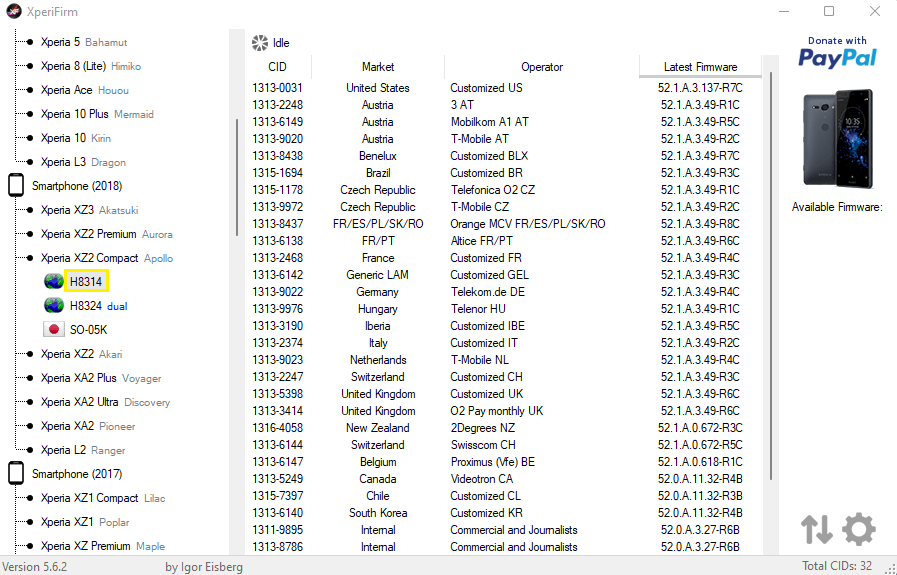897x575 pixels.
Task: Click the Xperia XZ2 Compact phone thumbnail
Action: pyautogui.click(x=837, y=138)
